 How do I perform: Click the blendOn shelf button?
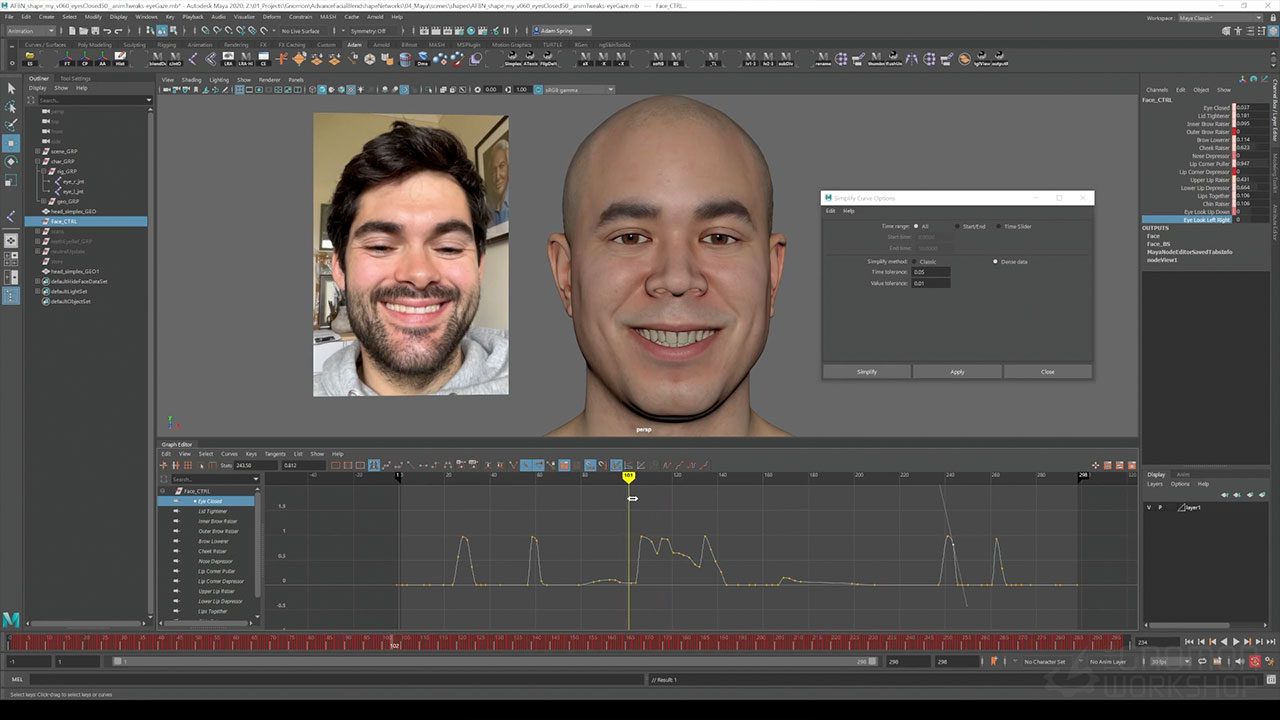158,60
